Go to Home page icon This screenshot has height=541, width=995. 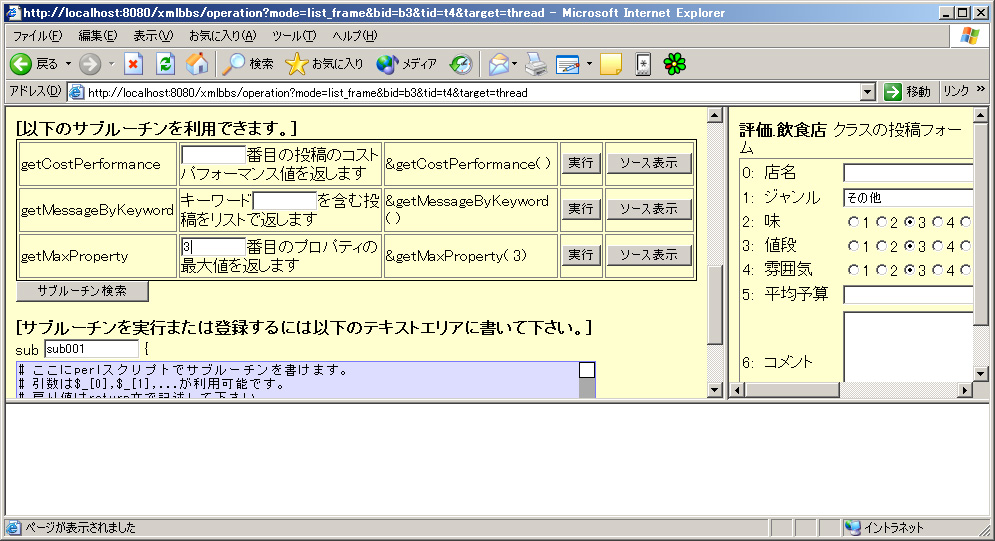(x=197, y=64)
